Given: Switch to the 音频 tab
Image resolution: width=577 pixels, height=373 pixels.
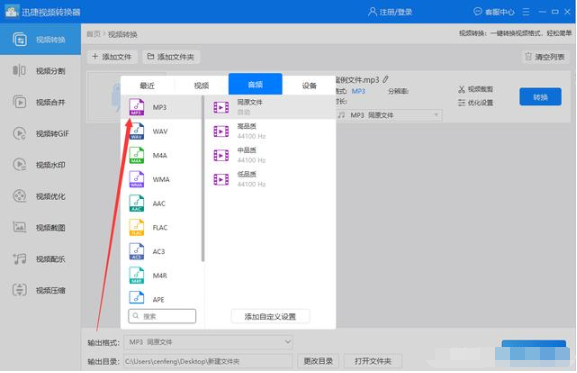Looking at the screenshot, I should tap(255, 84).
